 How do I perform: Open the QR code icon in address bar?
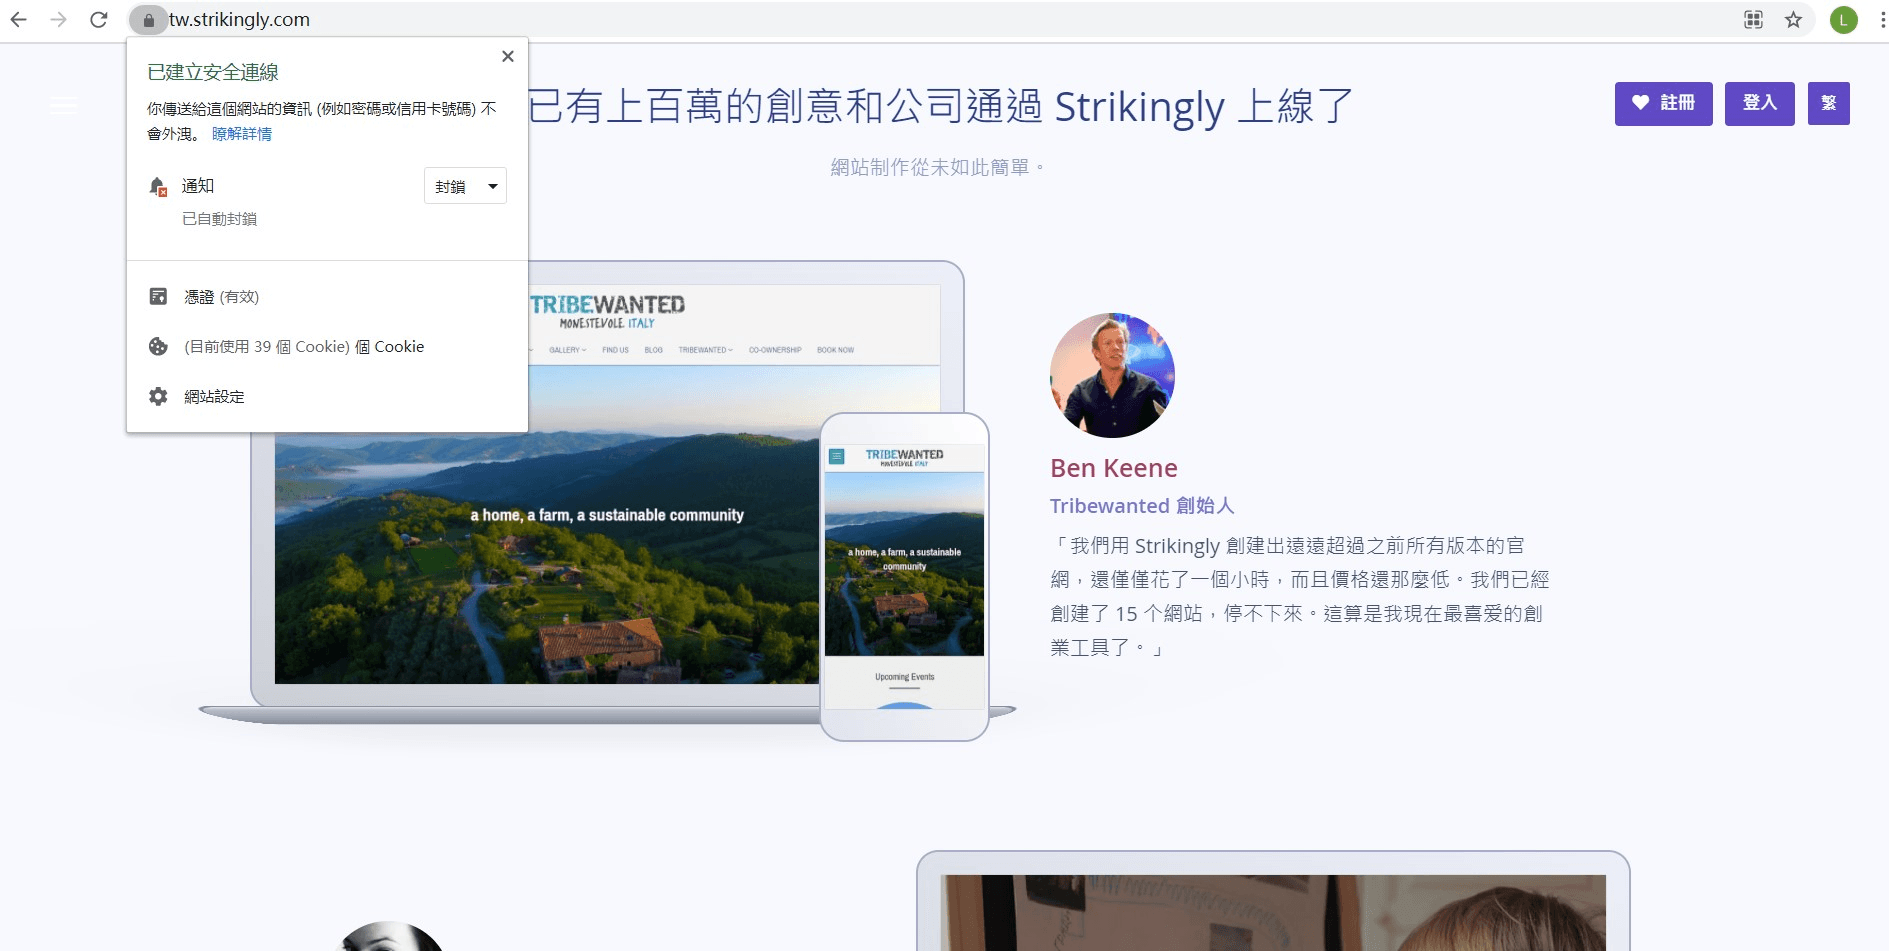(1753, 20)
